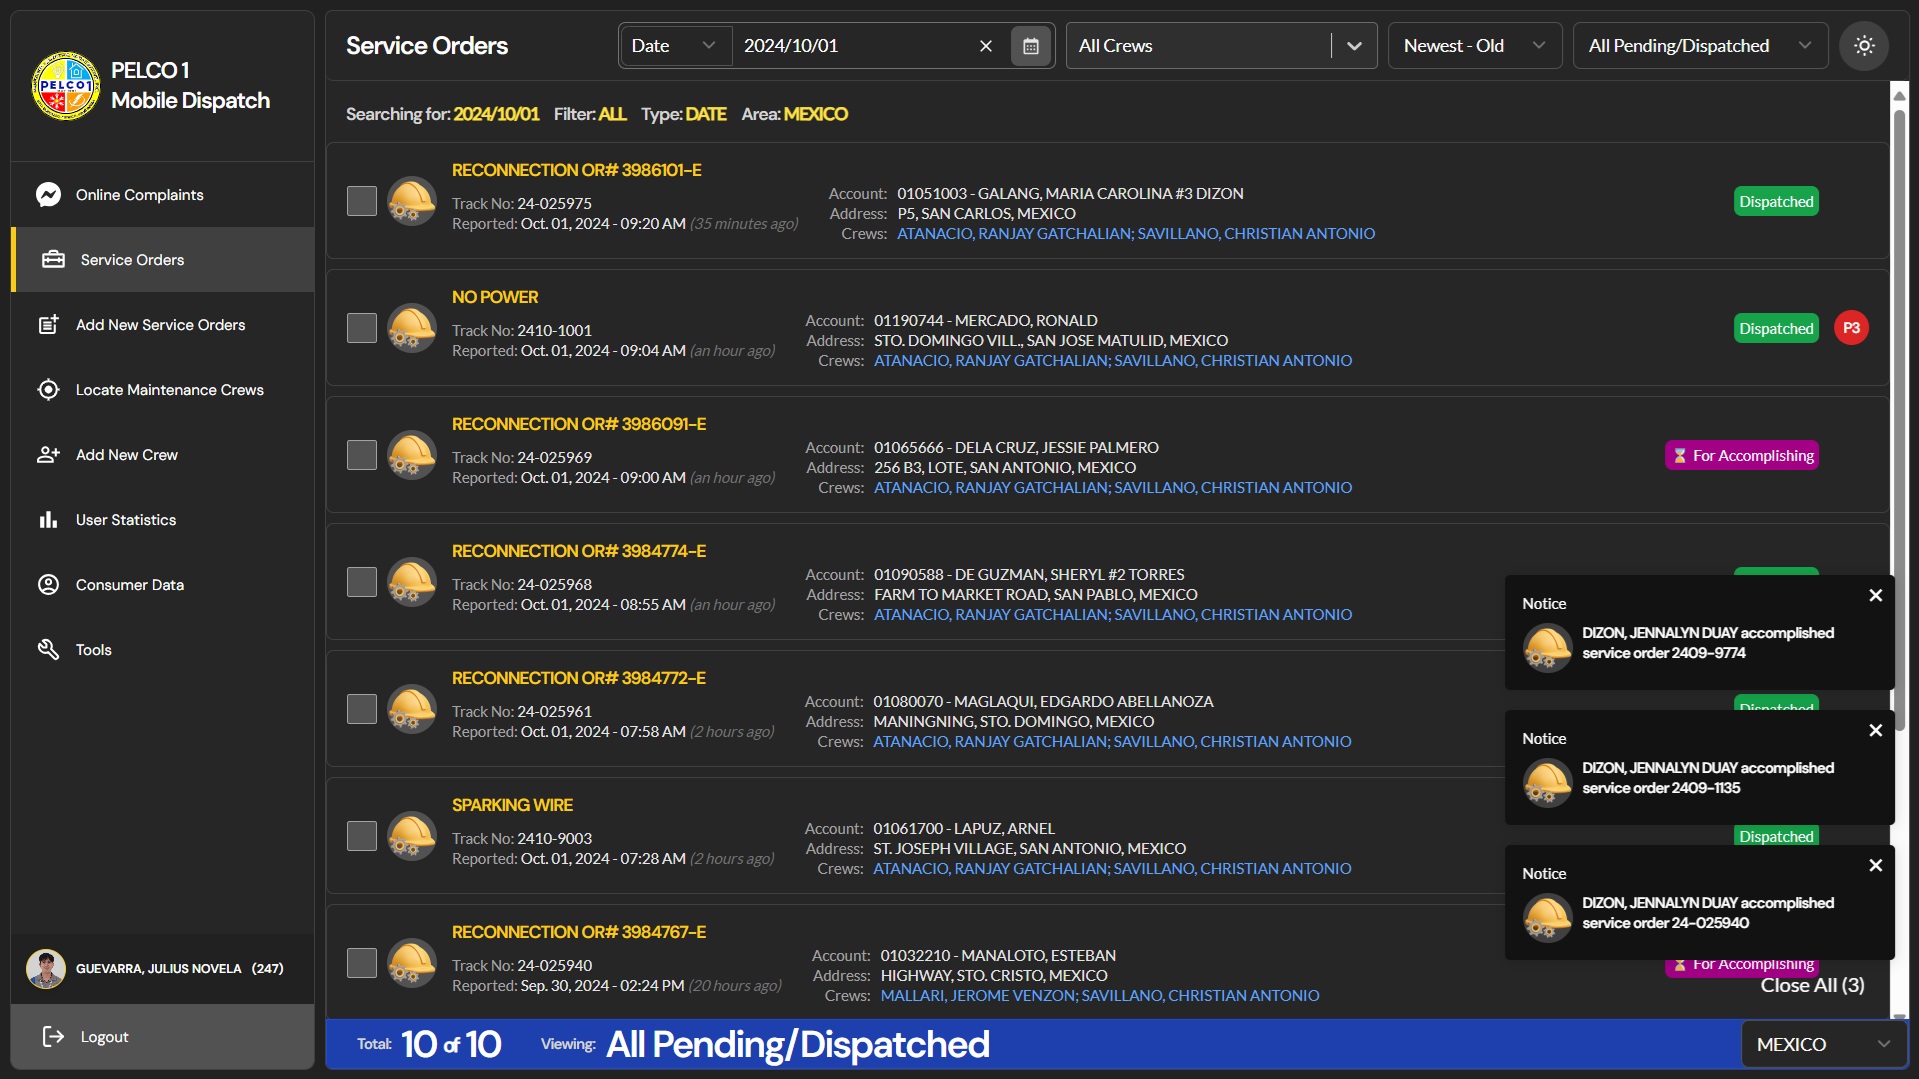Open the calendar date picker icon
Image resolution: width=1919 pixels, height=1079 pixels.
click(x=1031, y=46)
